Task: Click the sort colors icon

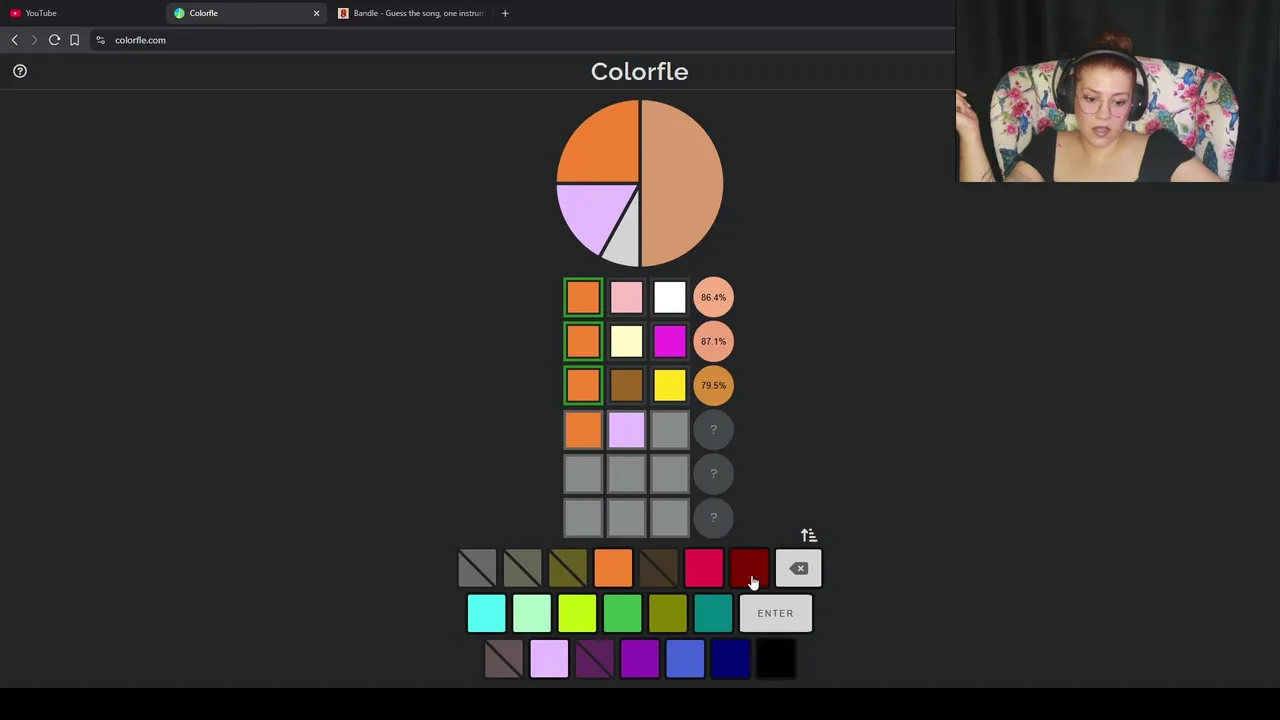Action: pos(809,535)
